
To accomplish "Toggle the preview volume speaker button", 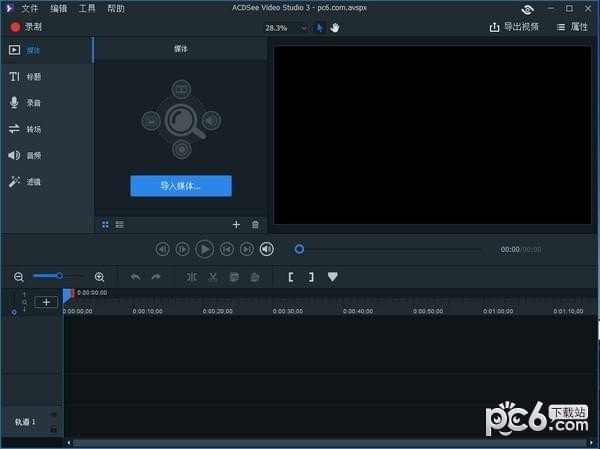I will 267,249.
